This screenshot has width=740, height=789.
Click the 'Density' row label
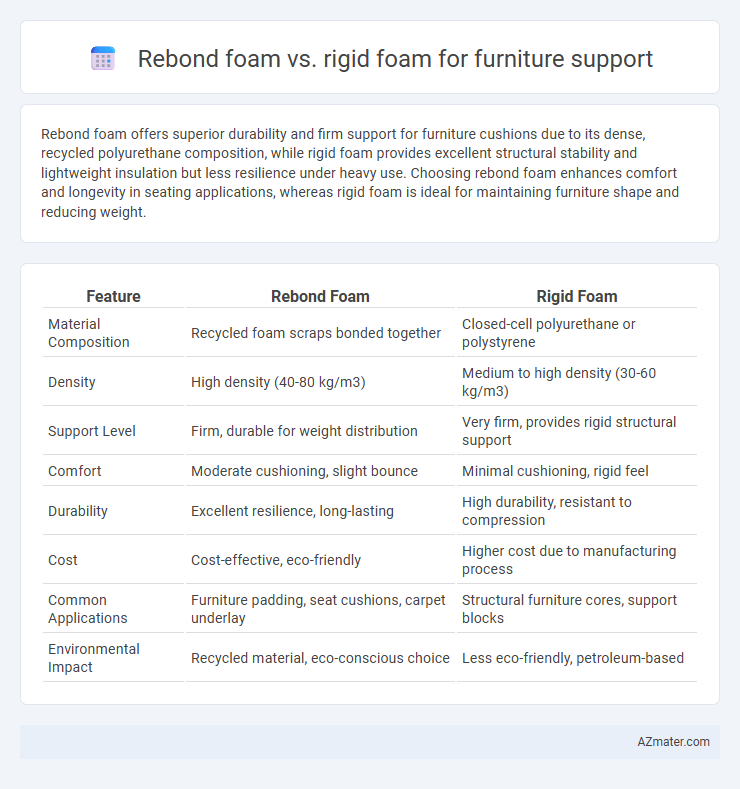point(71,382)
